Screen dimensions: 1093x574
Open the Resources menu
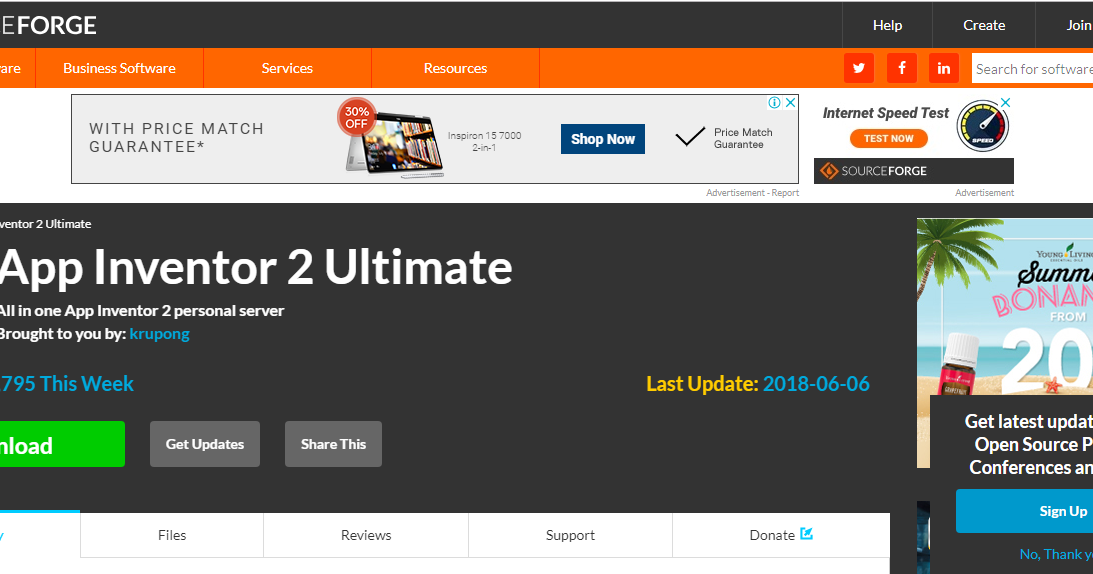(x=455, y=68)
